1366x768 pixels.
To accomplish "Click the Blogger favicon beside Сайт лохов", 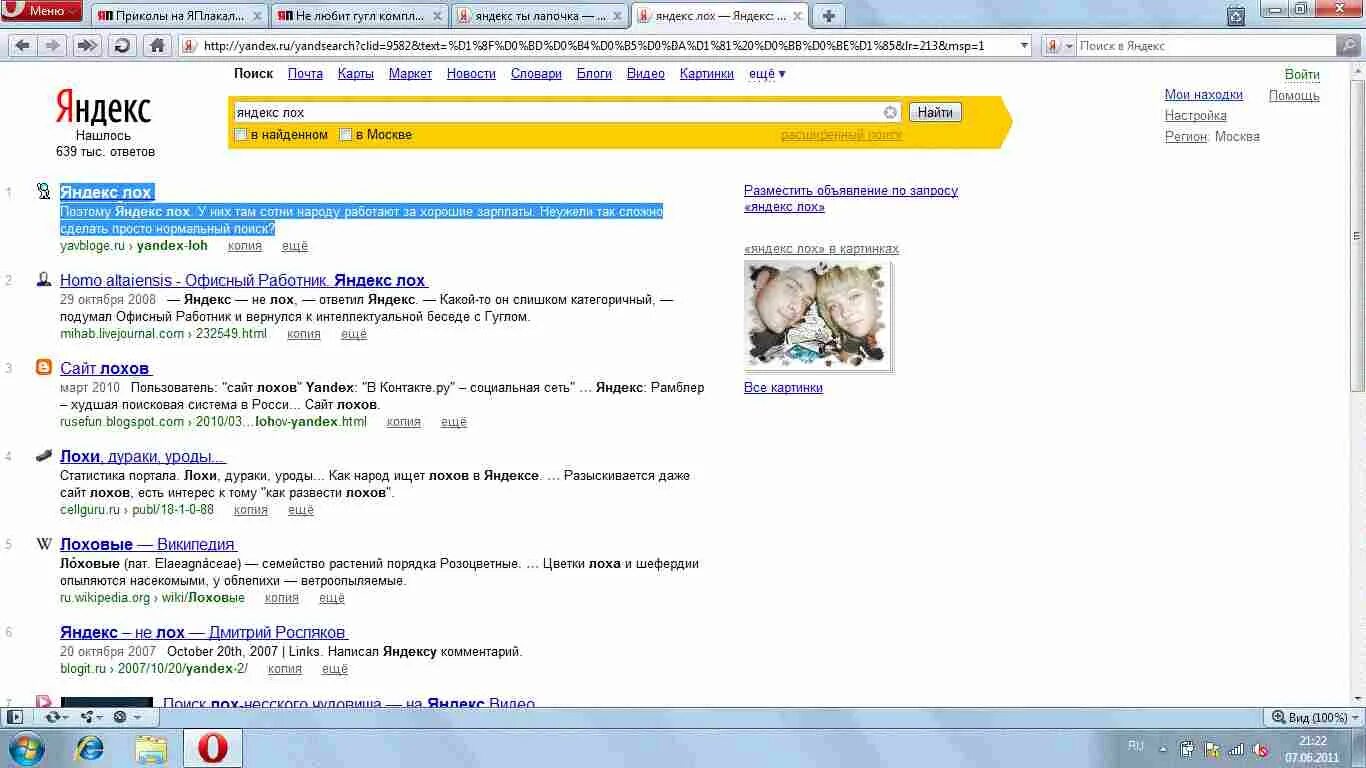I will coord(44,367).
